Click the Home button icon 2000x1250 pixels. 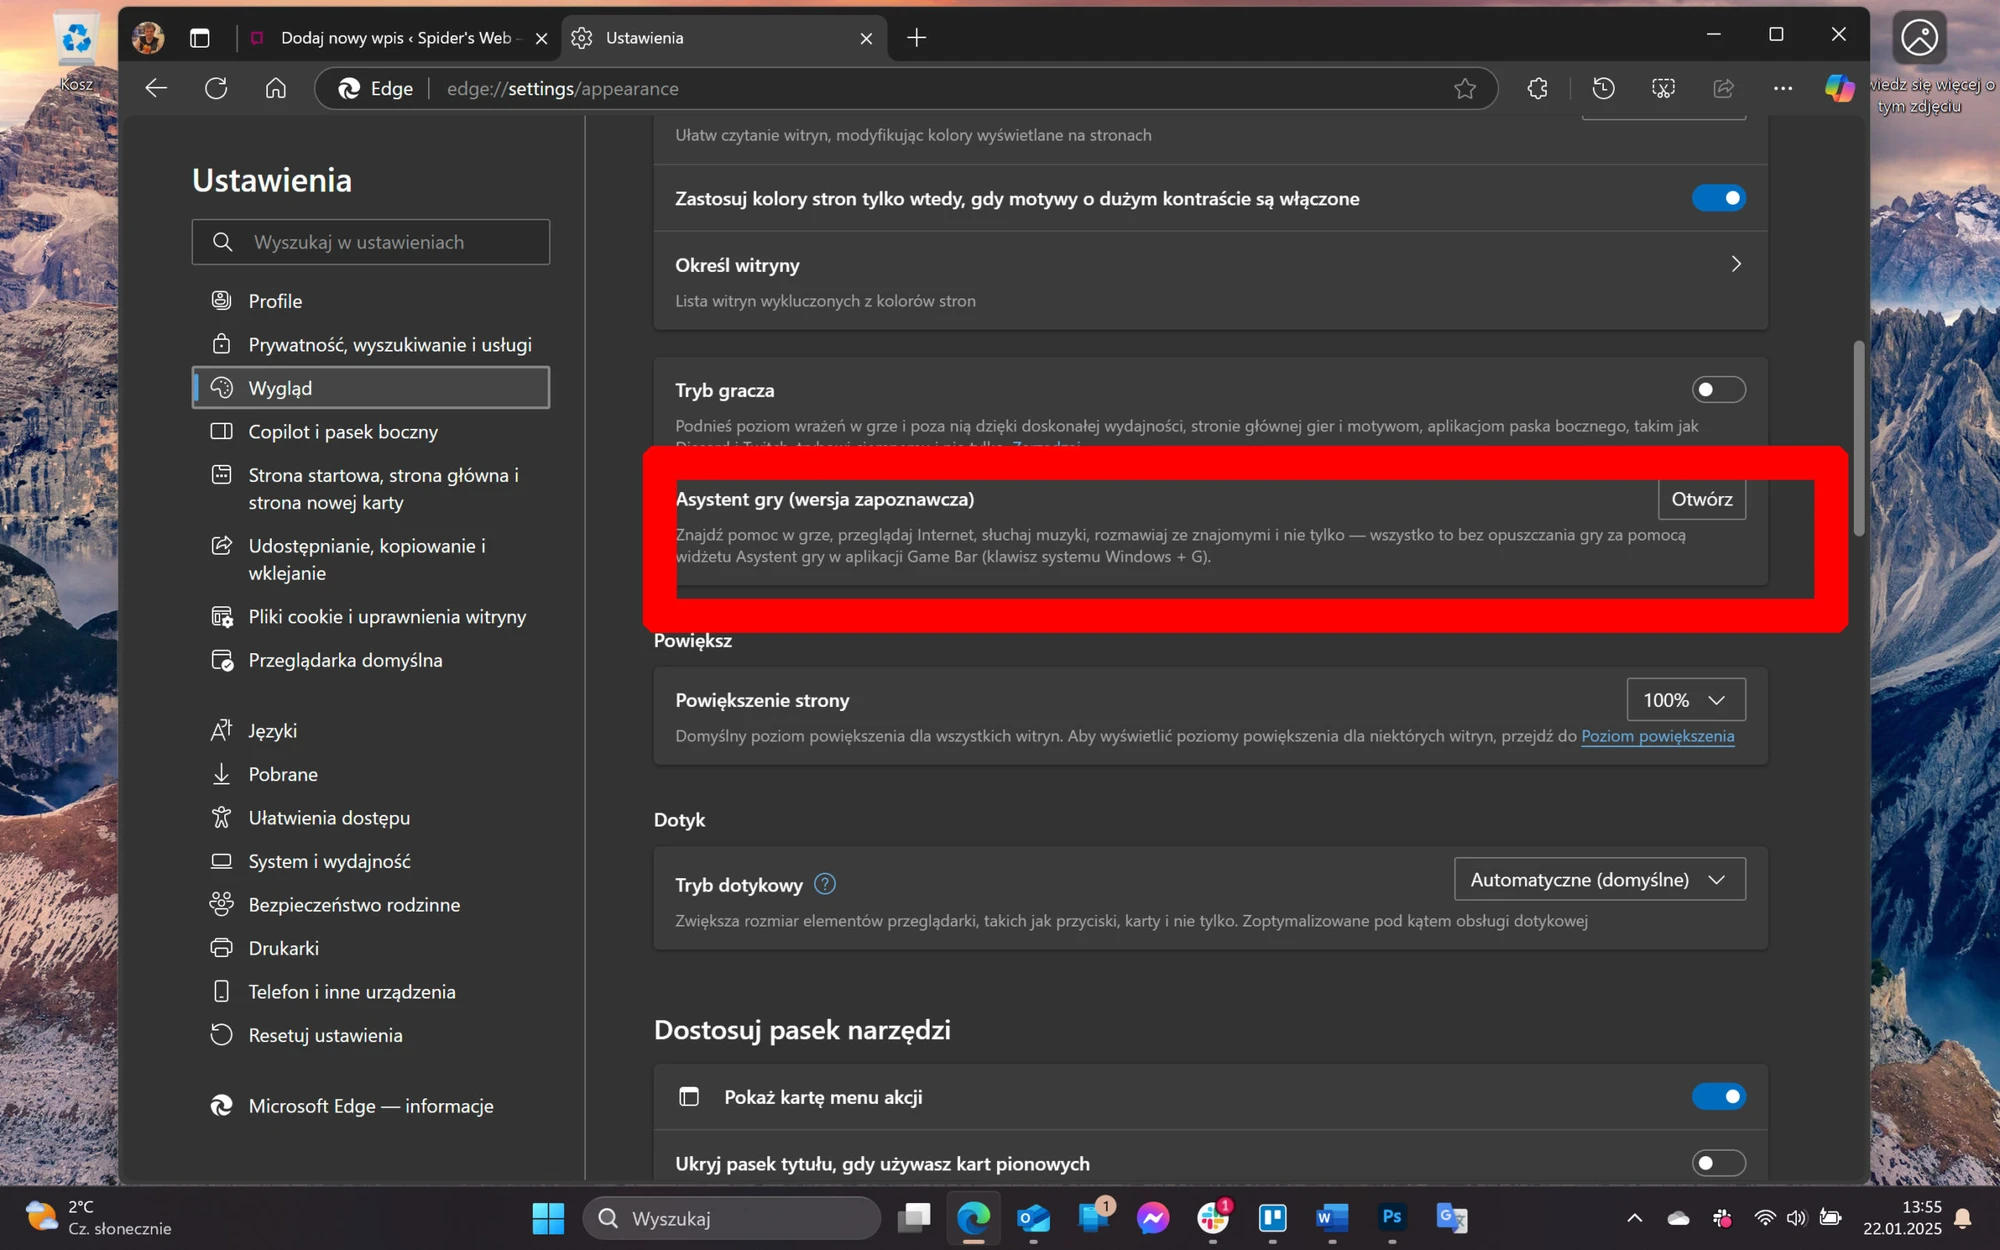point(276,88)
